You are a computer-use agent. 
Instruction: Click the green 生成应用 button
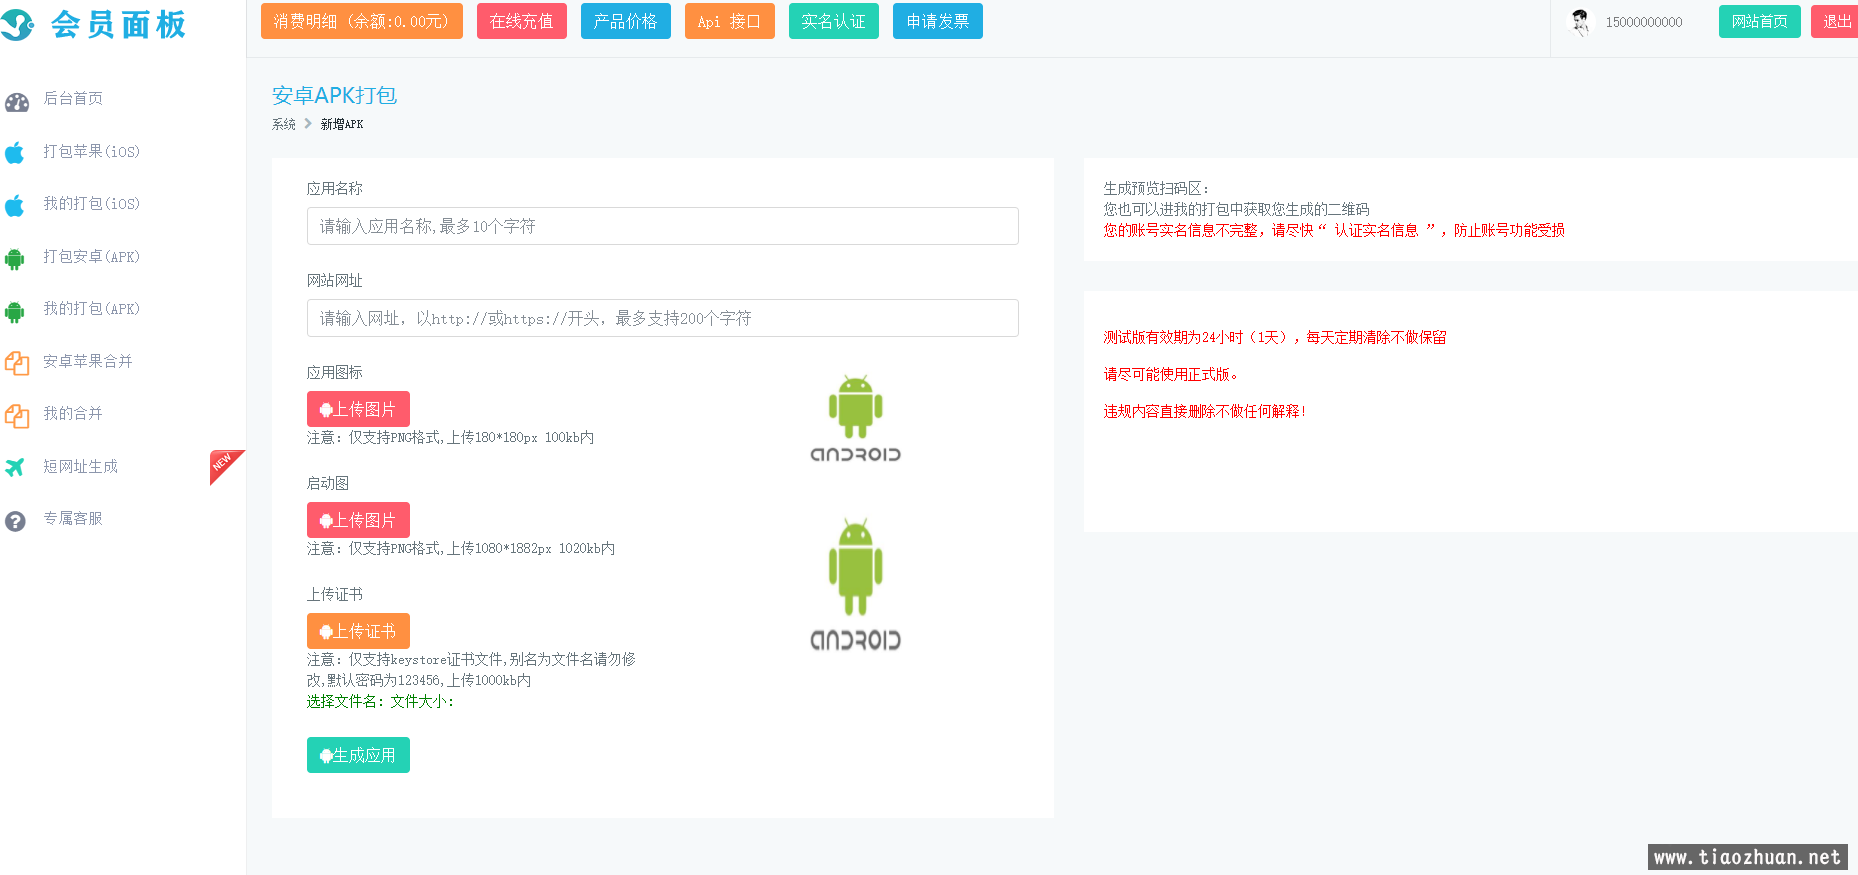tap(358, 755)
